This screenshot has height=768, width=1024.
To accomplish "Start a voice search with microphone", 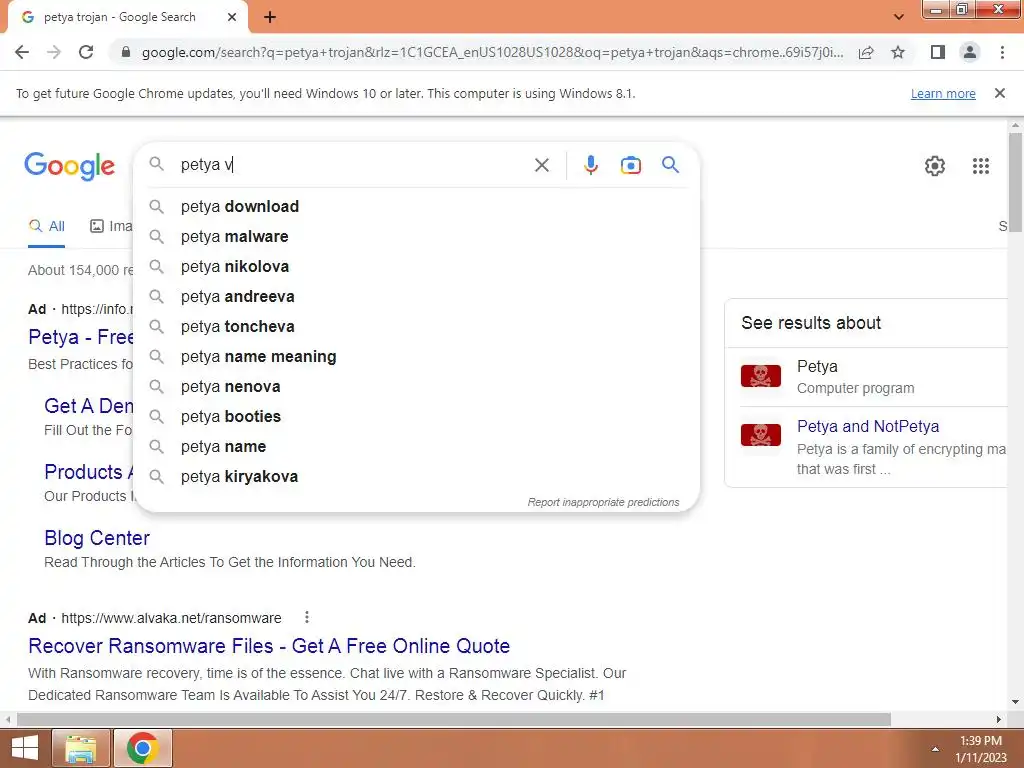I will 590,165.
